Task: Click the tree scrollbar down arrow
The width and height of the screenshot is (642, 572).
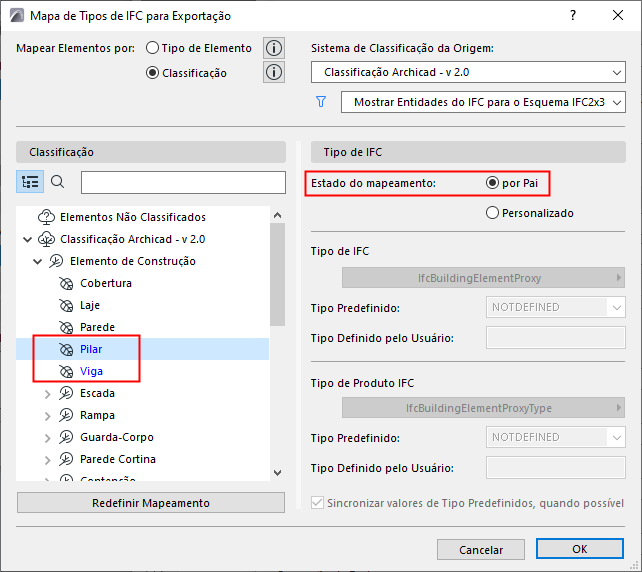Action: point(278,473)
